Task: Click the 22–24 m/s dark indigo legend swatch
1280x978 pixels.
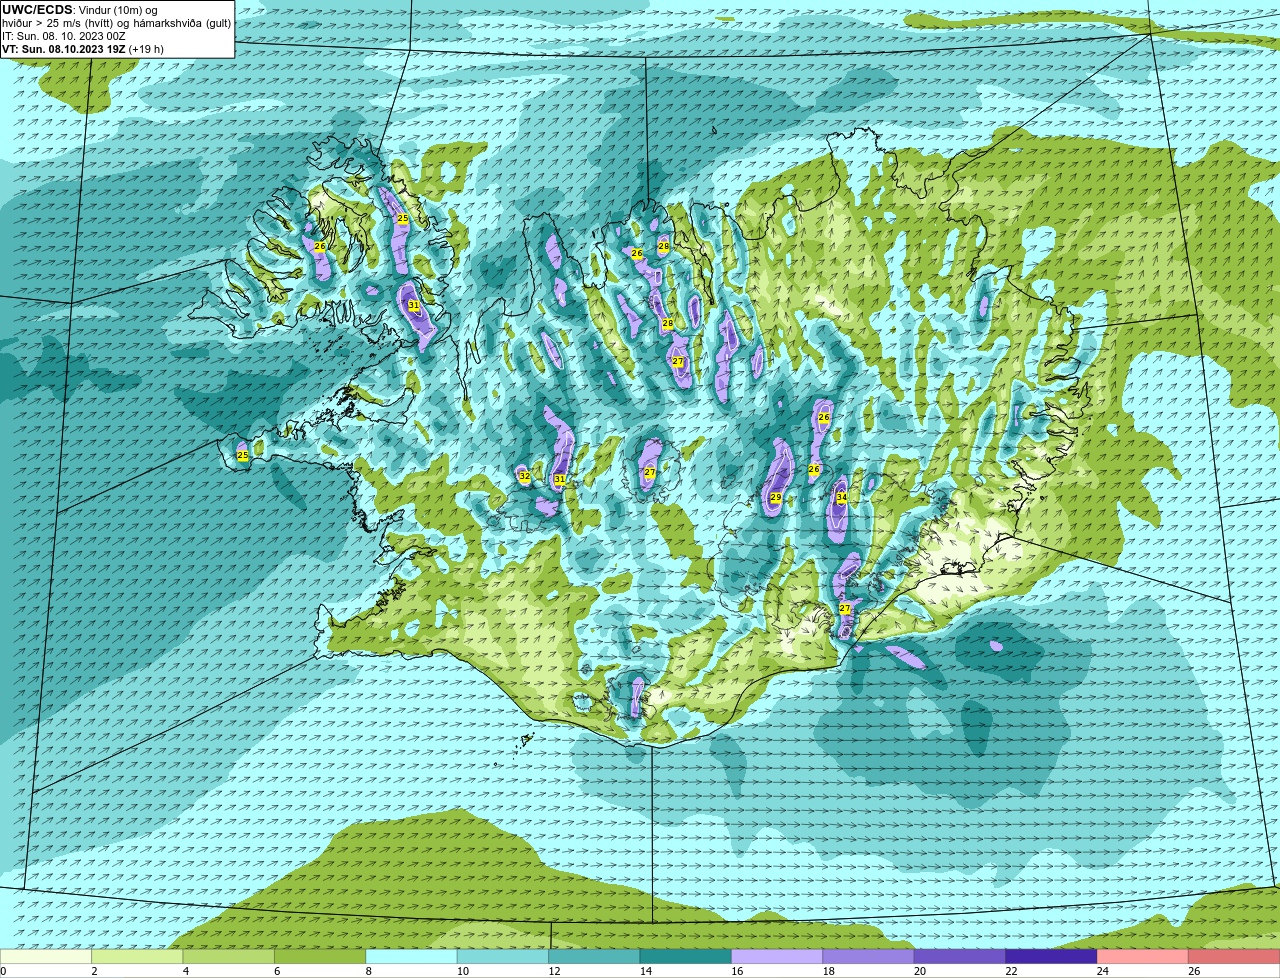Action: click(x=1052, y=957)
